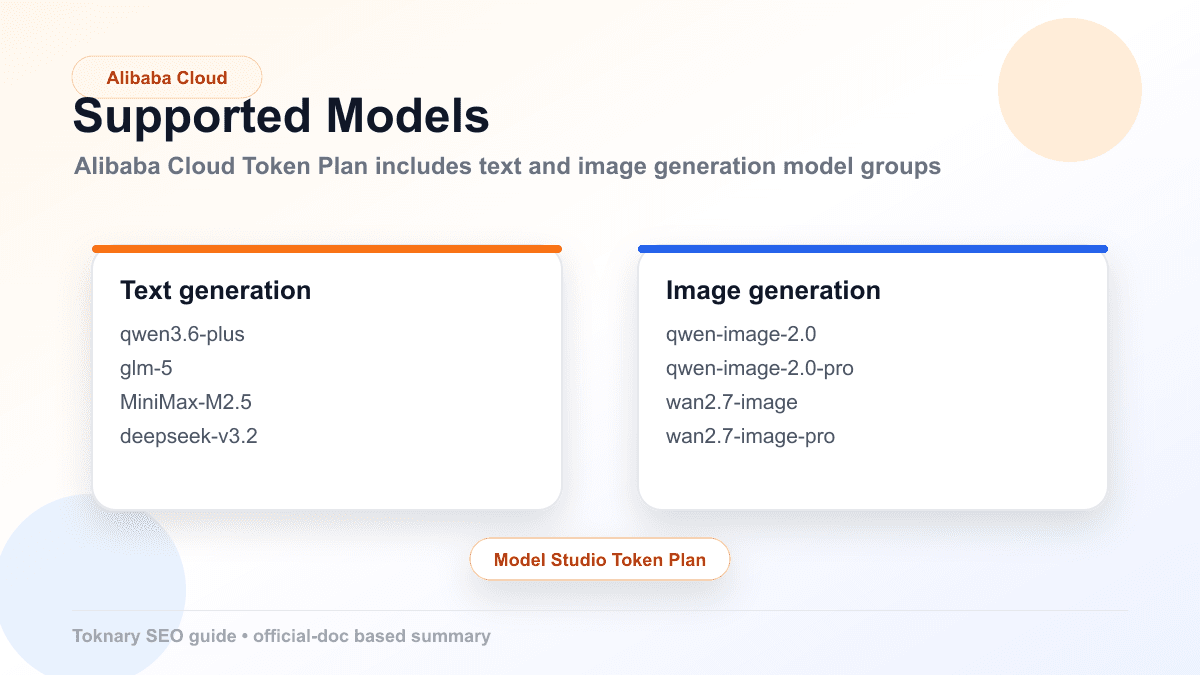Click the Text generation section title
This screenshot has width=1200, height=675.
point(215,291)
